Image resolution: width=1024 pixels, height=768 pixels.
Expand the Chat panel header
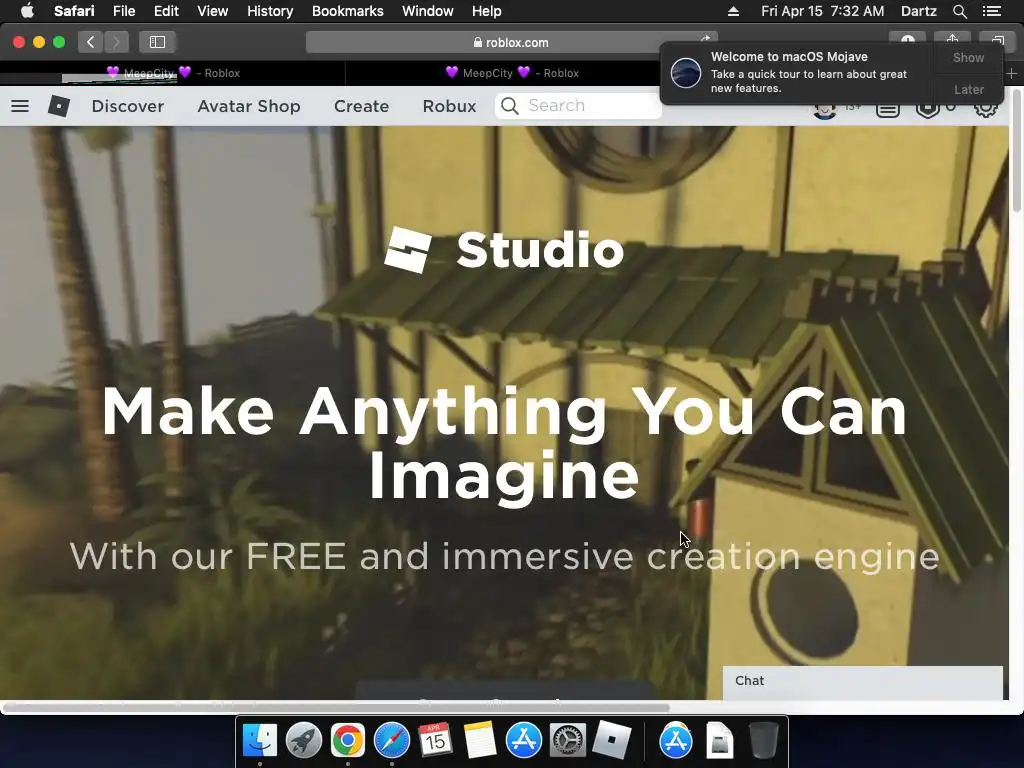click(862, 681)
